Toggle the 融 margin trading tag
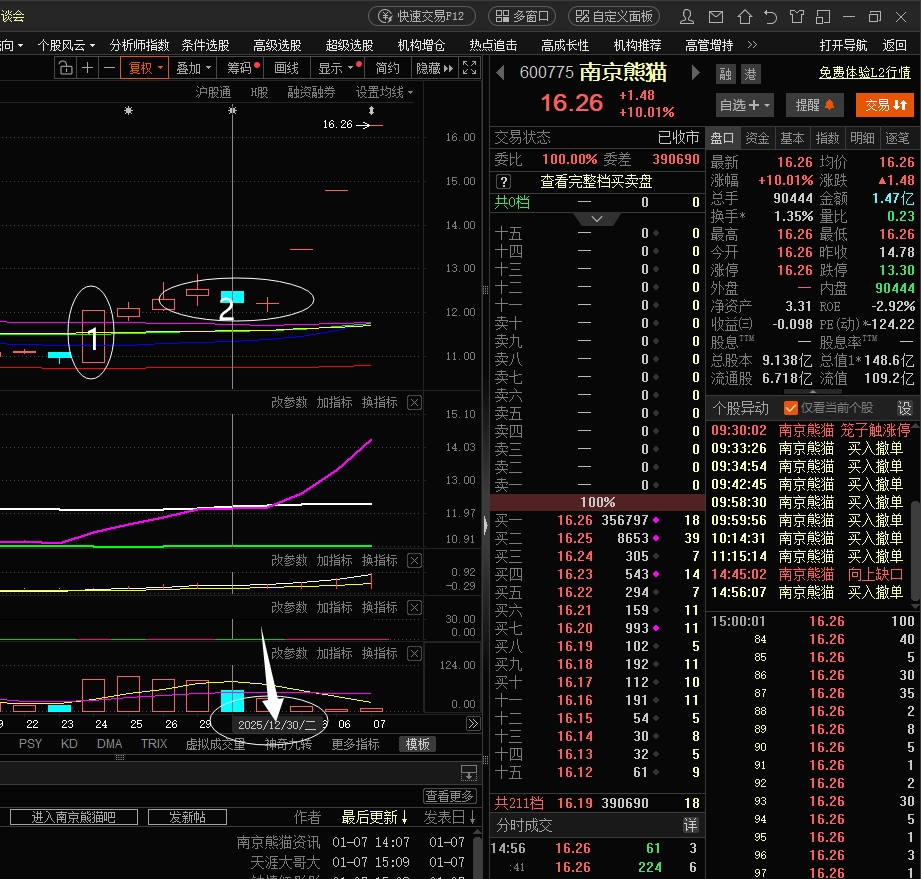Screen dimensions: 921x879 (x=725, y=74)
